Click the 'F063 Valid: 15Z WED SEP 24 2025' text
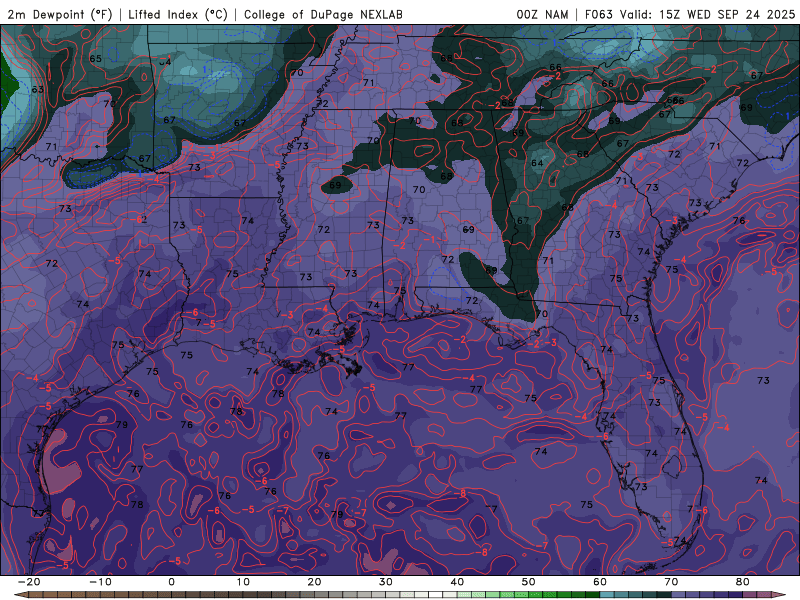This screenshot has height=600, width=800. tap(690, 14)
